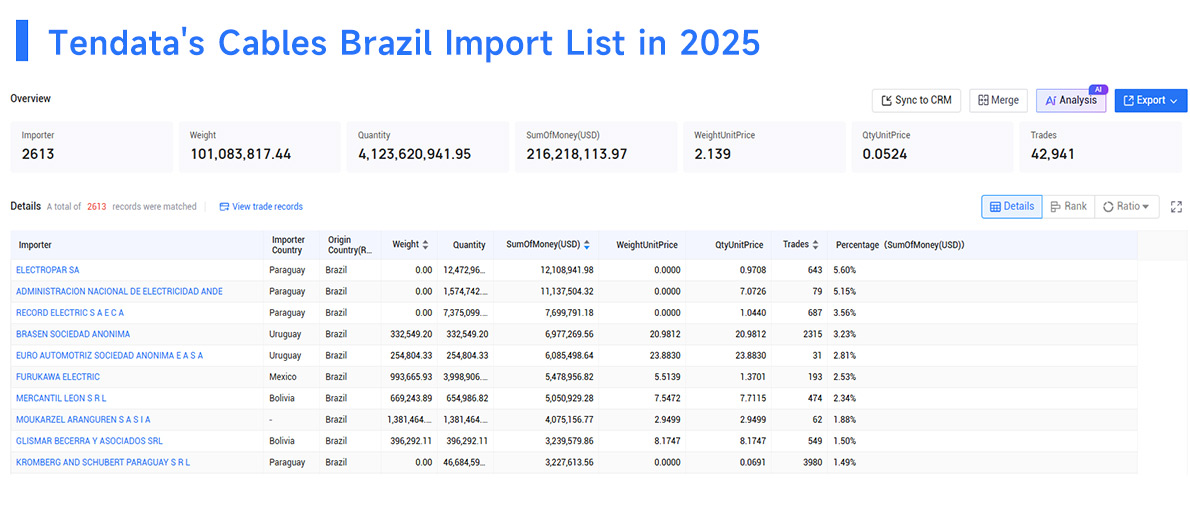This screenshot has height=510, width=1190.
Task: Sort by the Weight column arrows
Action: pos(425,245)
